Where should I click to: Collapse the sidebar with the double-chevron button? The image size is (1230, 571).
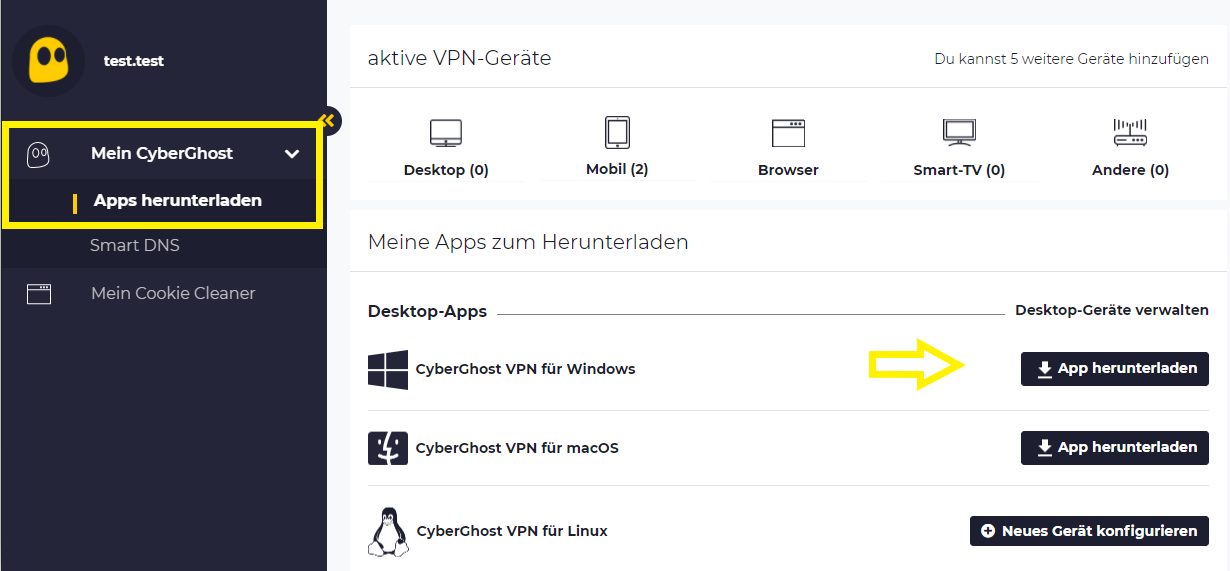(328, 121)
